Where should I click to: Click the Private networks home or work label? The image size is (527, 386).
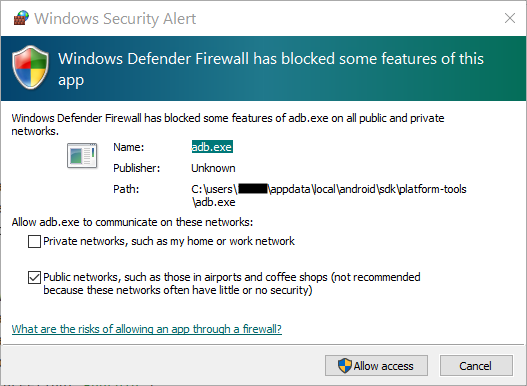point(169,241)
